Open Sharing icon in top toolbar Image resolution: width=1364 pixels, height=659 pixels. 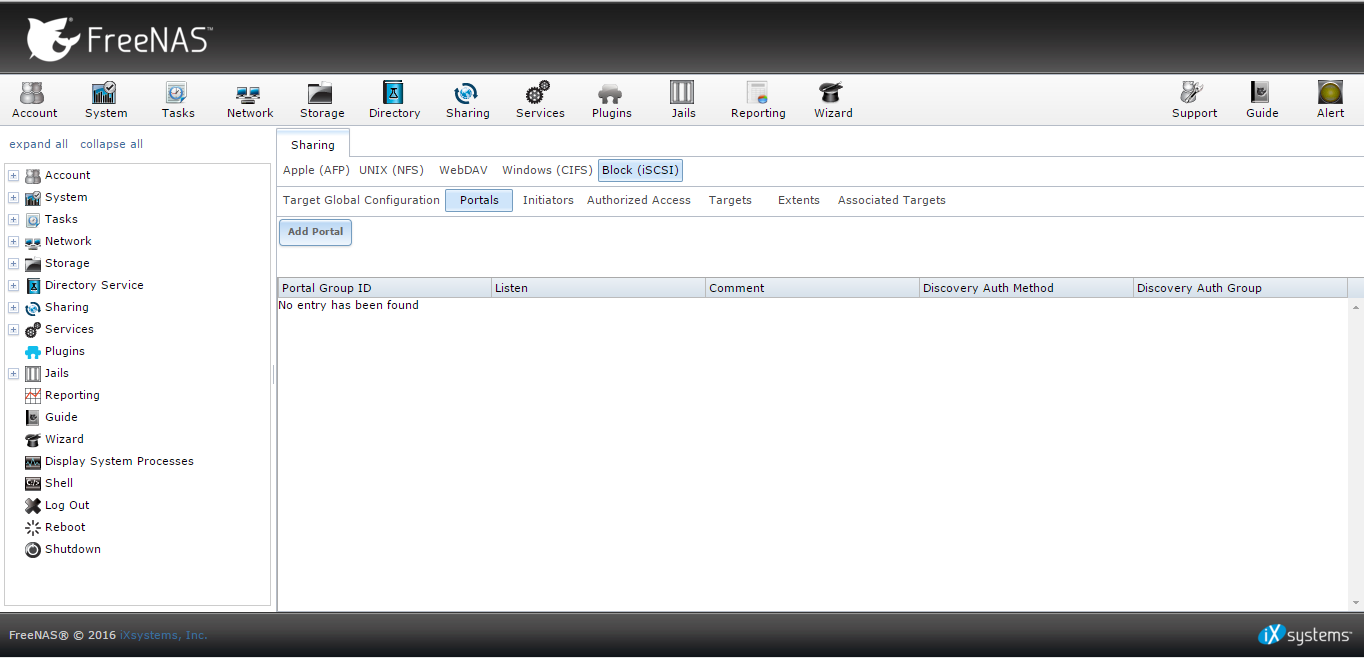[x=467, y=100]
